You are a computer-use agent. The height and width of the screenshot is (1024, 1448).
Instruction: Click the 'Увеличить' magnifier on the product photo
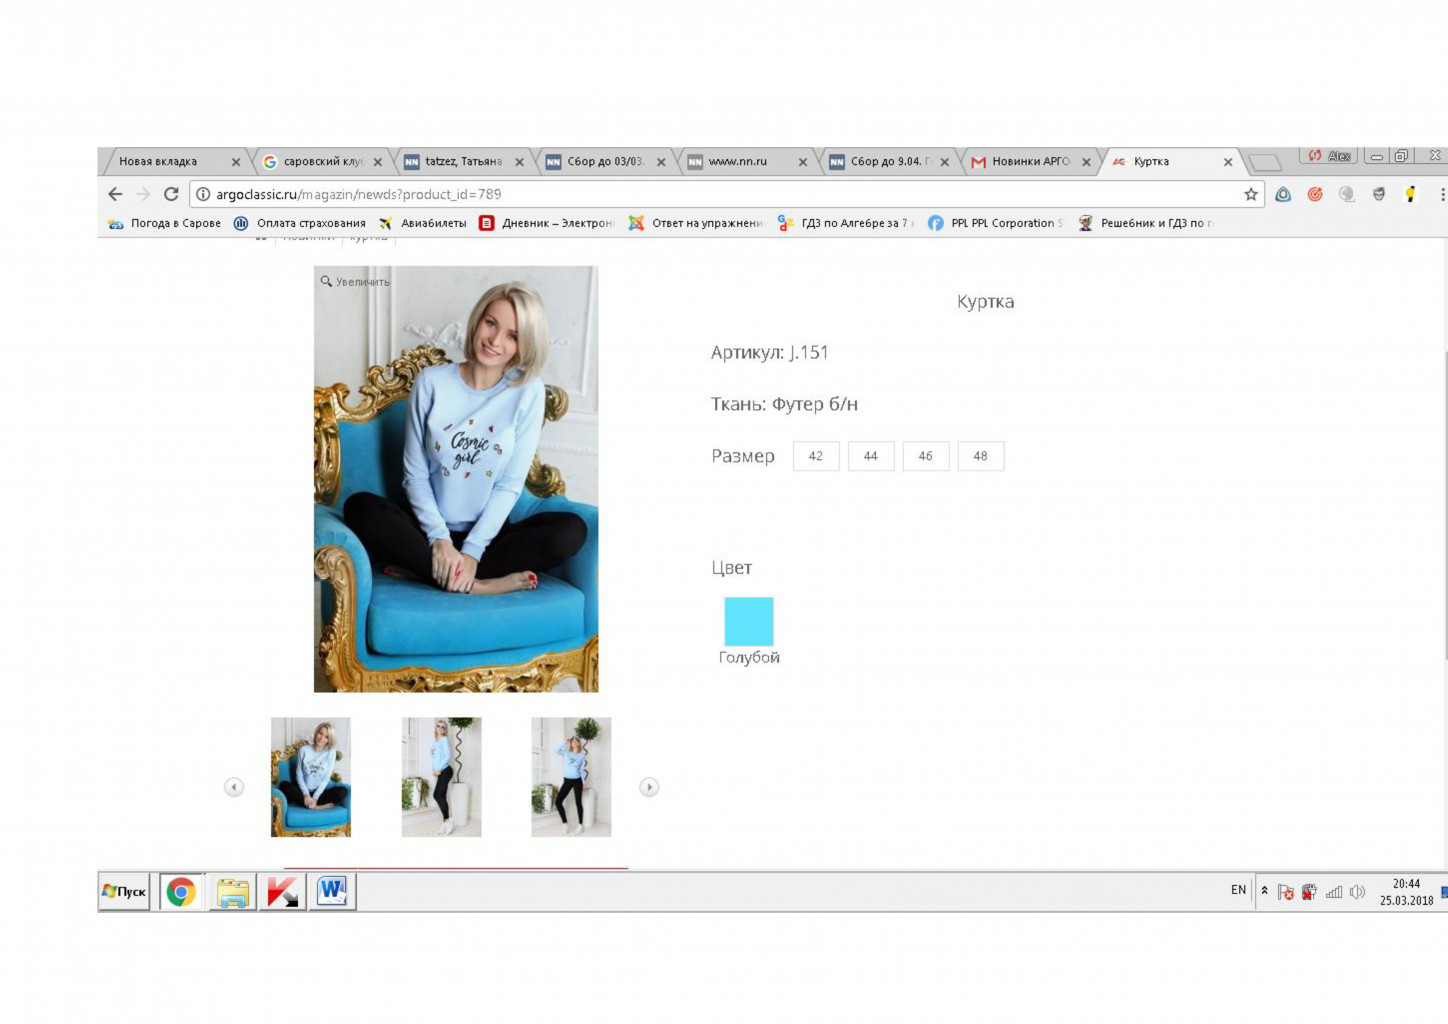click(x=355, y=282)
